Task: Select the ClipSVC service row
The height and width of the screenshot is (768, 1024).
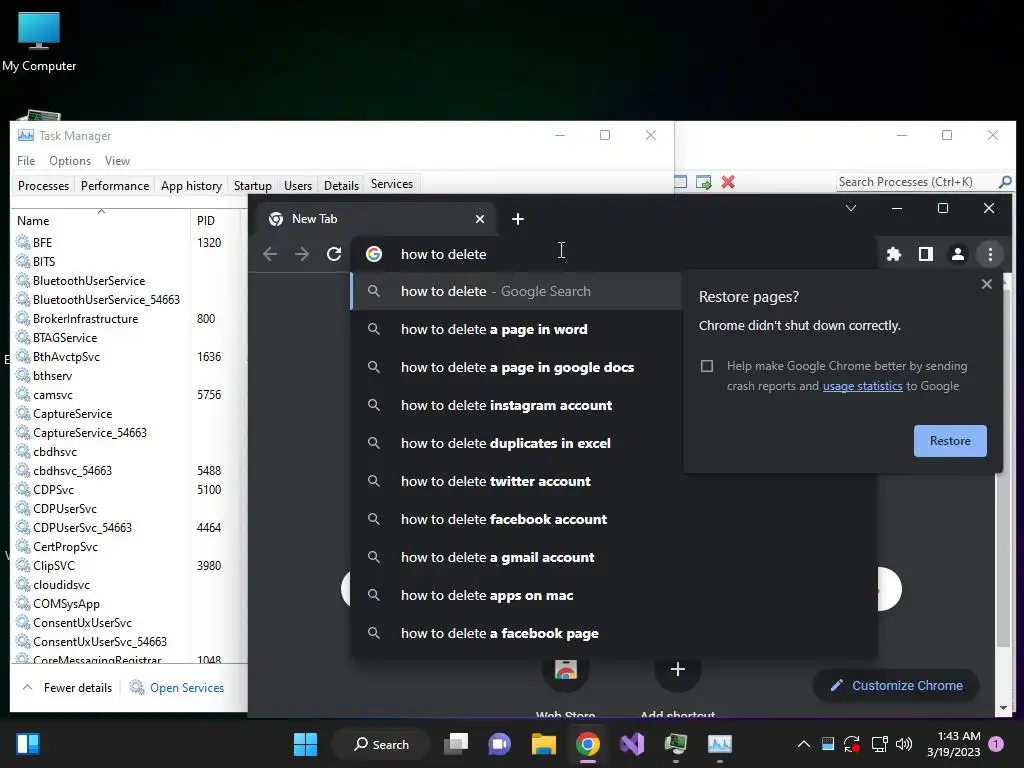Action: point(129,566)
